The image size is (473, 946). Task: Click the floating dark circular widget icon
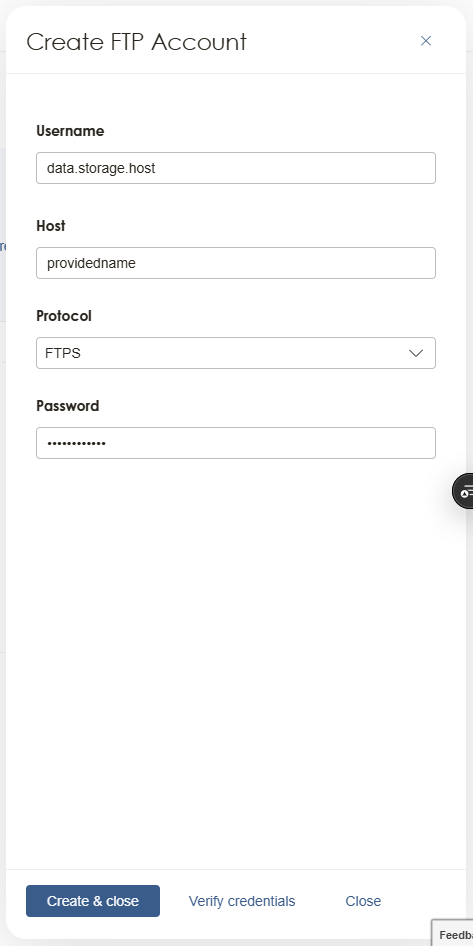click(463, 491)
